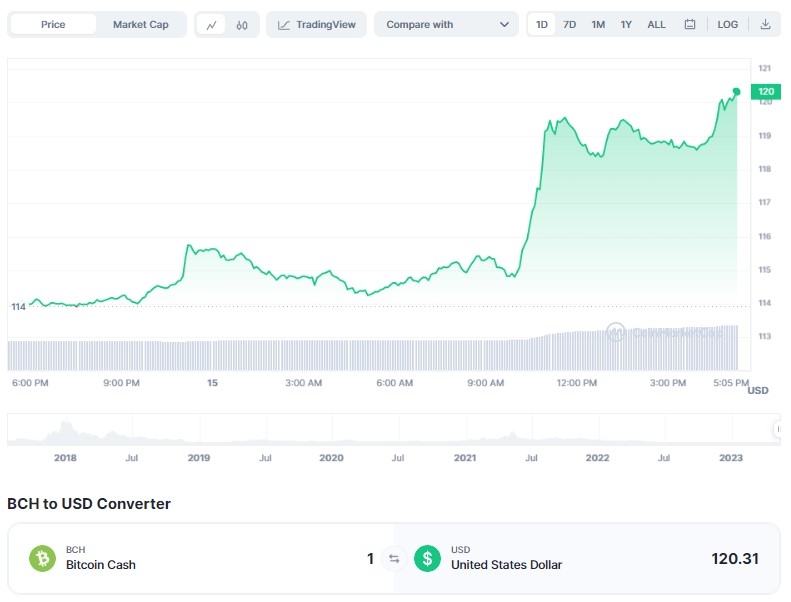The image size is (791, 602).
Task: Click 2022 in timeline navigator
Action: 597,458
